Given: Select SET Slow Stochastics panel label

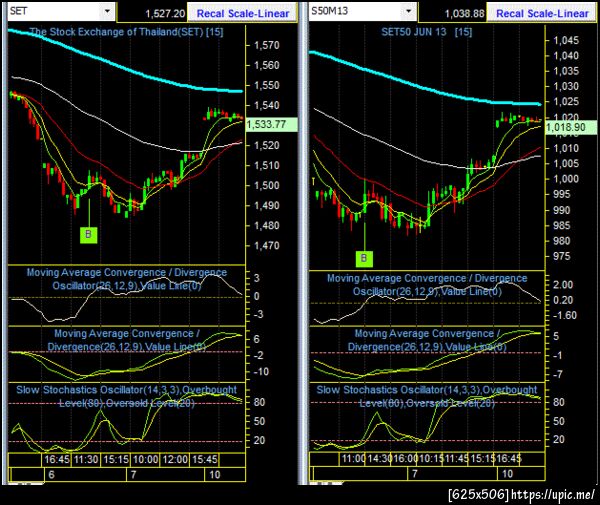Looking at the screenshot, I should pos(127,396).
